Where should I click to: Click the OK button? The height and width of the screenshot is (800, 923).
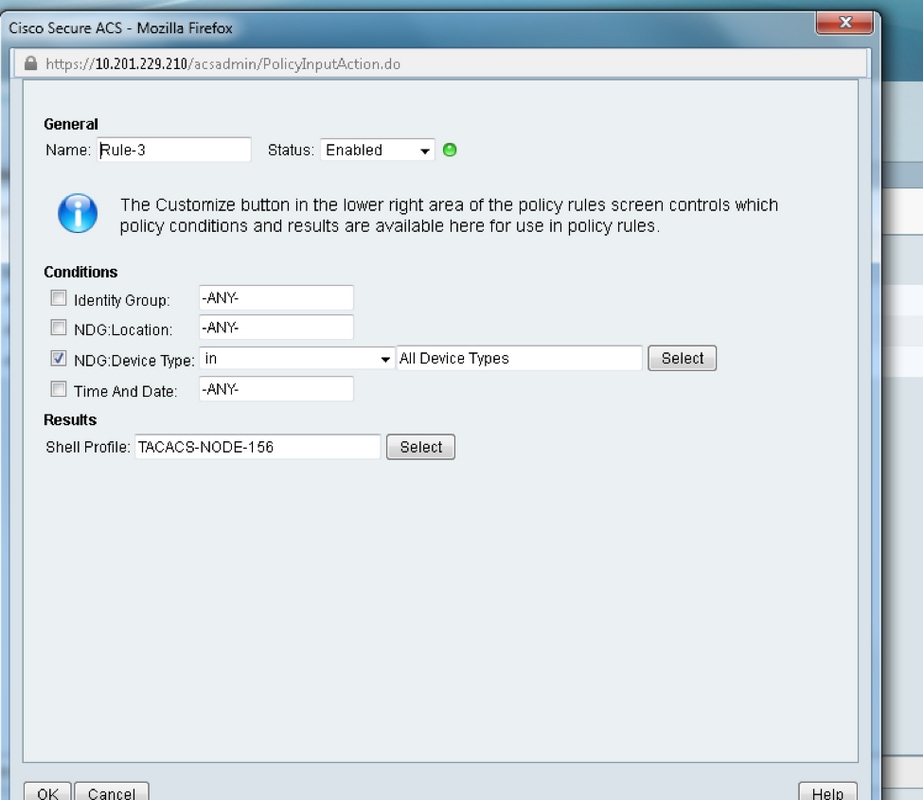(x=48, y=793)
